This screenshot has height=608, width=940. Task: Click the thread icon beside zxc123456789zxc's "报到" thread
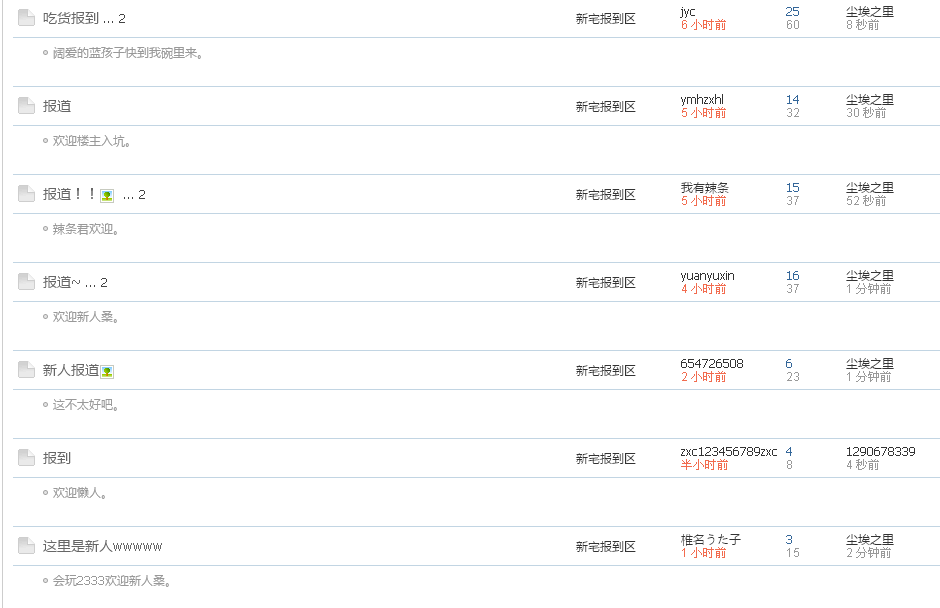coord(26,458)
